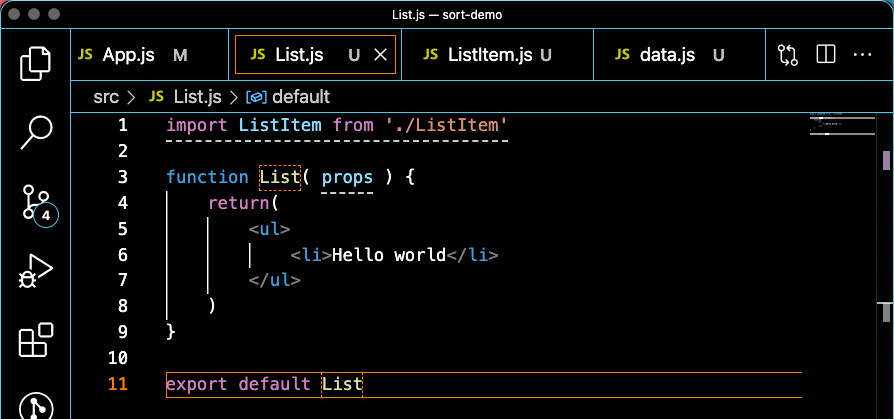Click 'List' in the function declaration
Viewport: 894px width, 419px height.
(x=280, y=177)
